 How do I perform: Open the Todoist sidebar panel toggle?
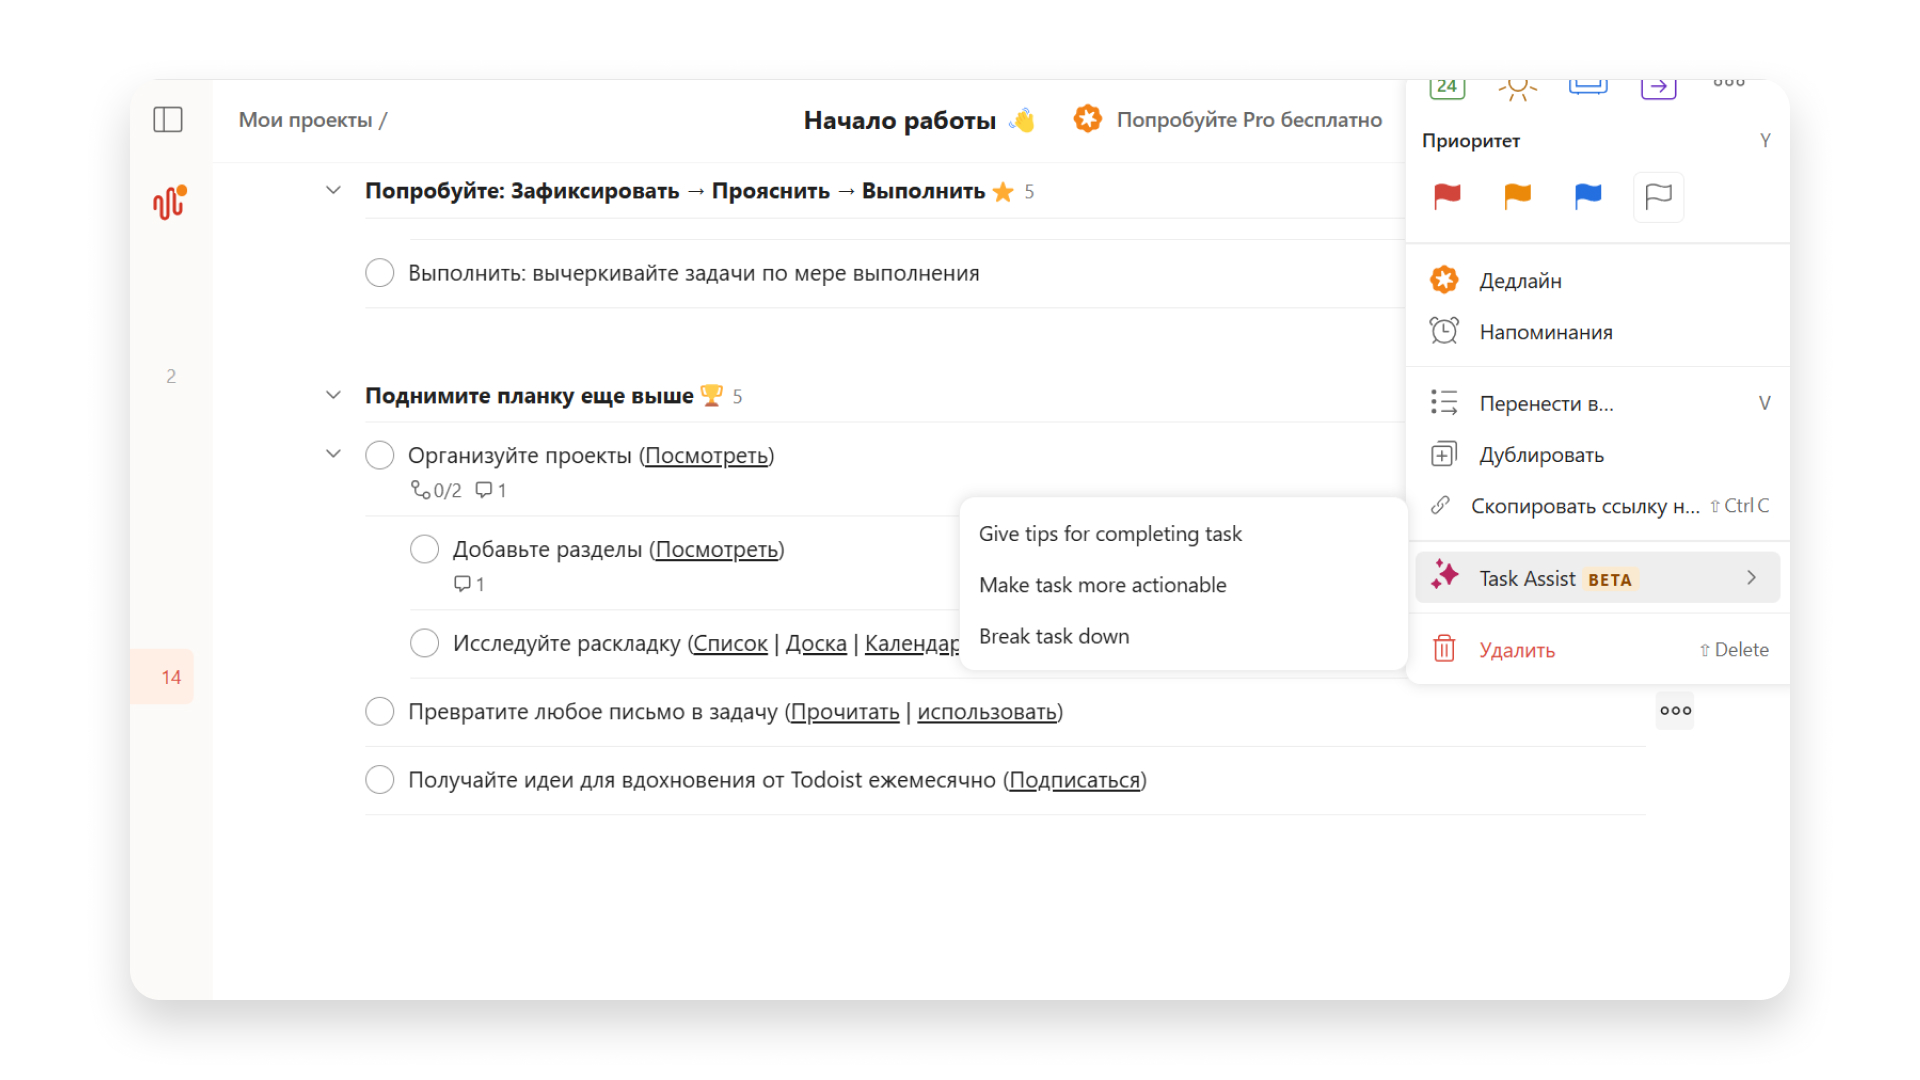(168, 119)
